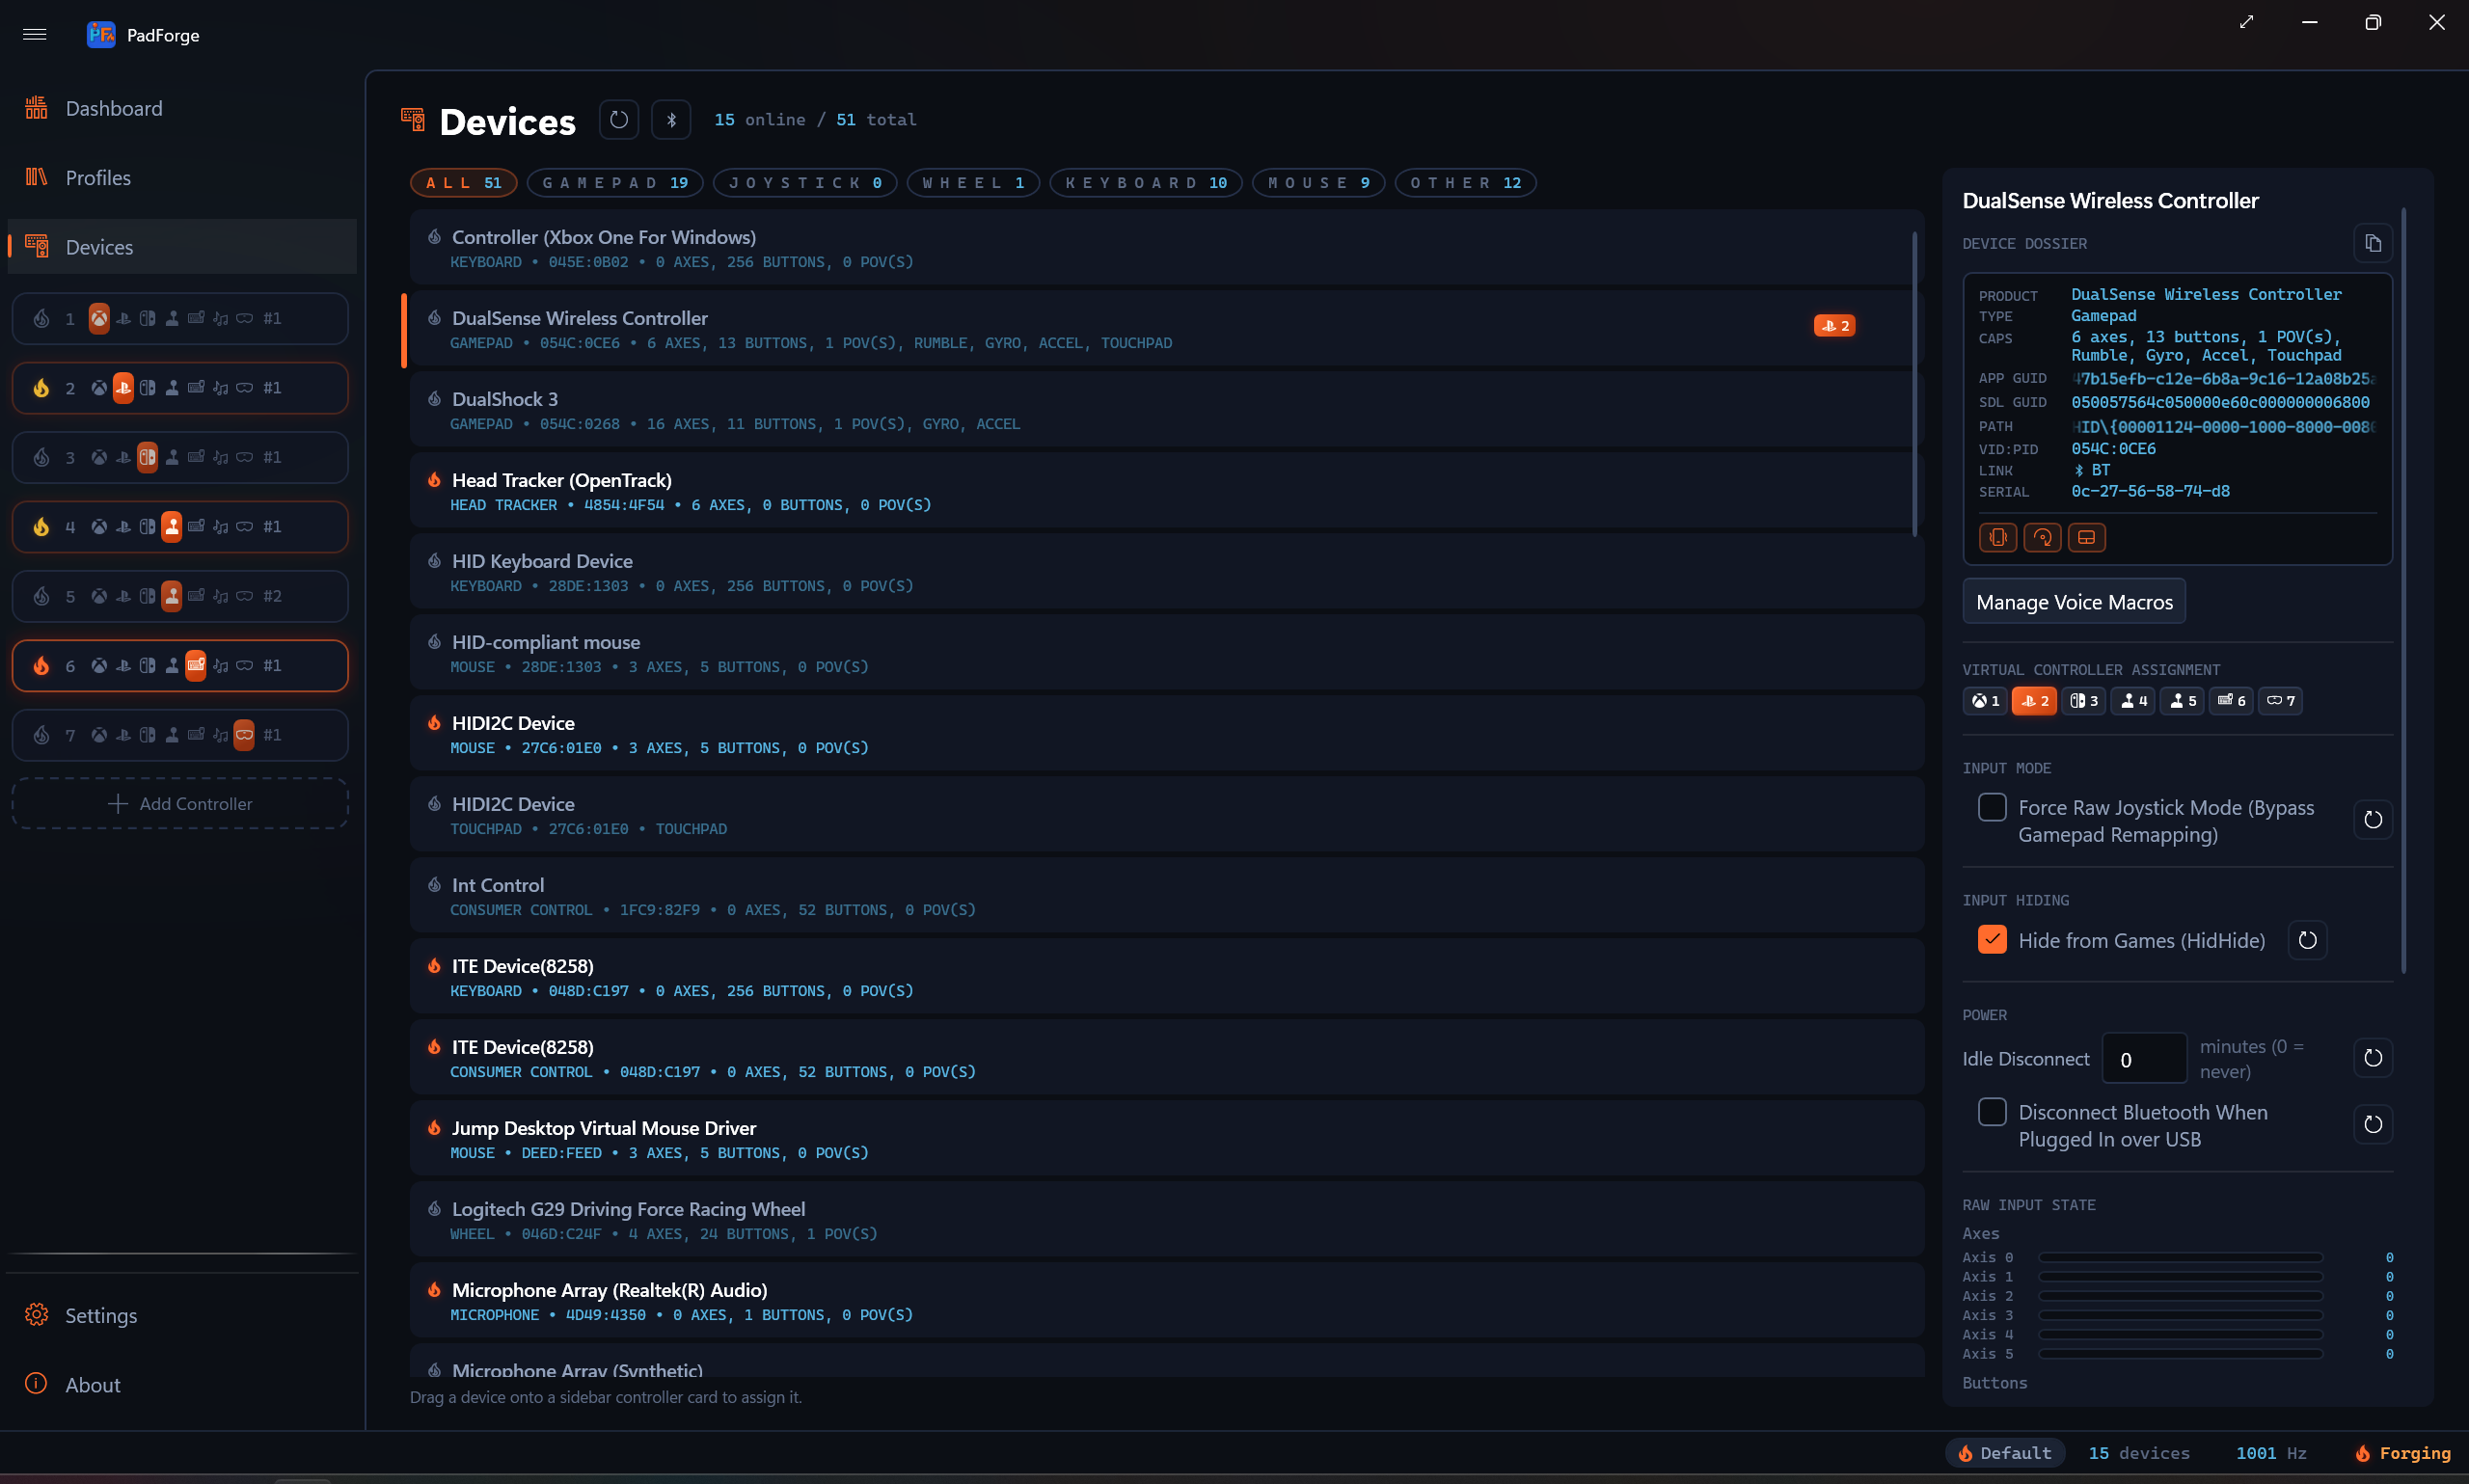Enable Force Raw Joystick Mode checkbox

pyautogui.click(x=1991, y=807)
